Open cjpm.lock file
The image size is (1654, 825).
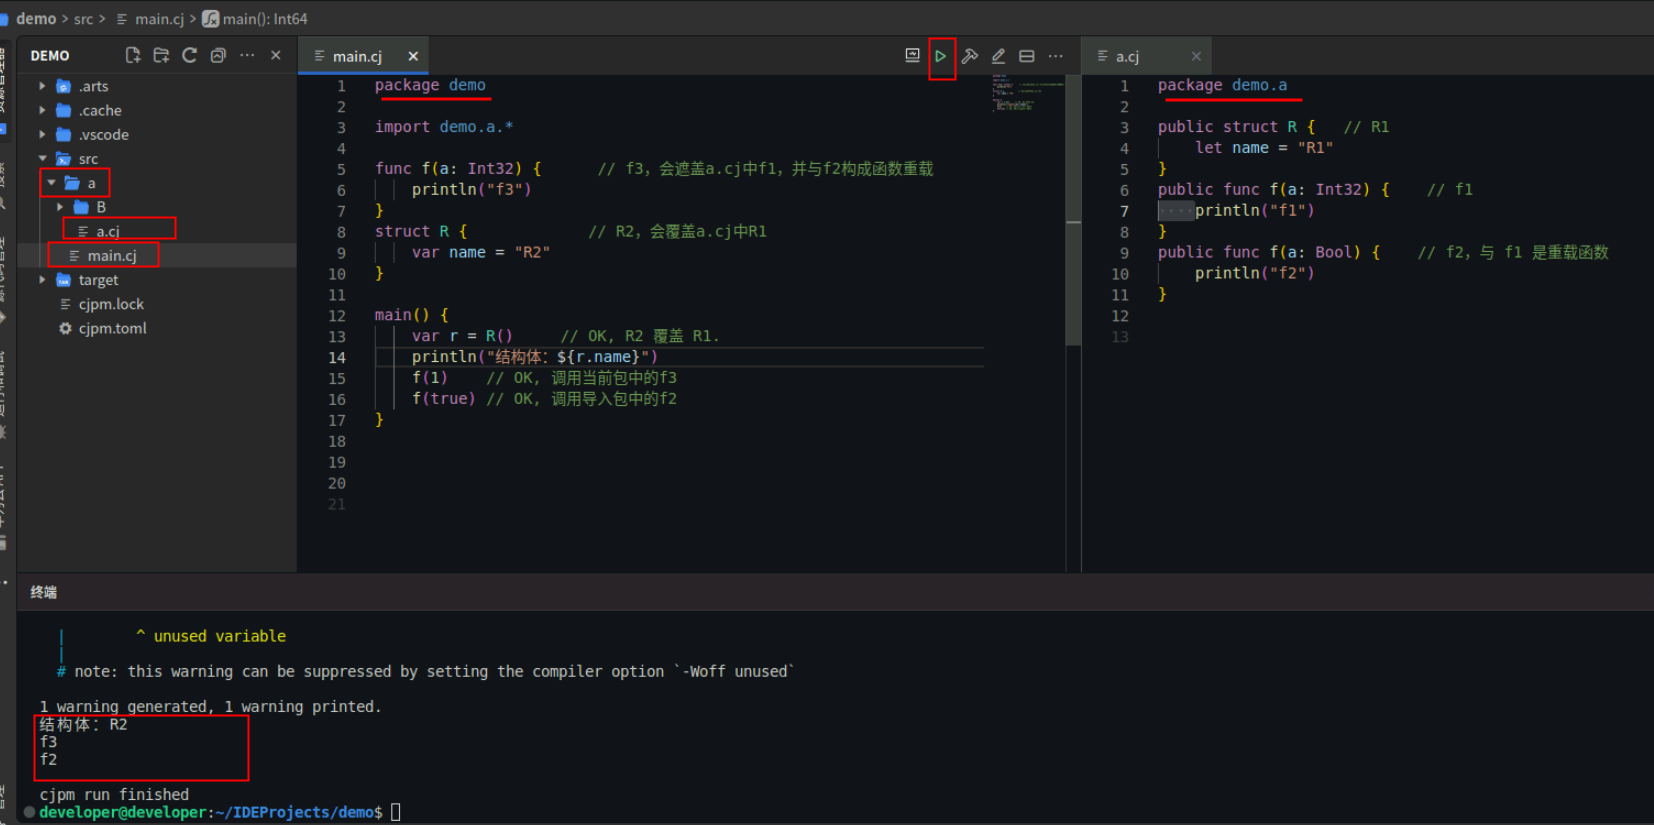coord(111,304)
